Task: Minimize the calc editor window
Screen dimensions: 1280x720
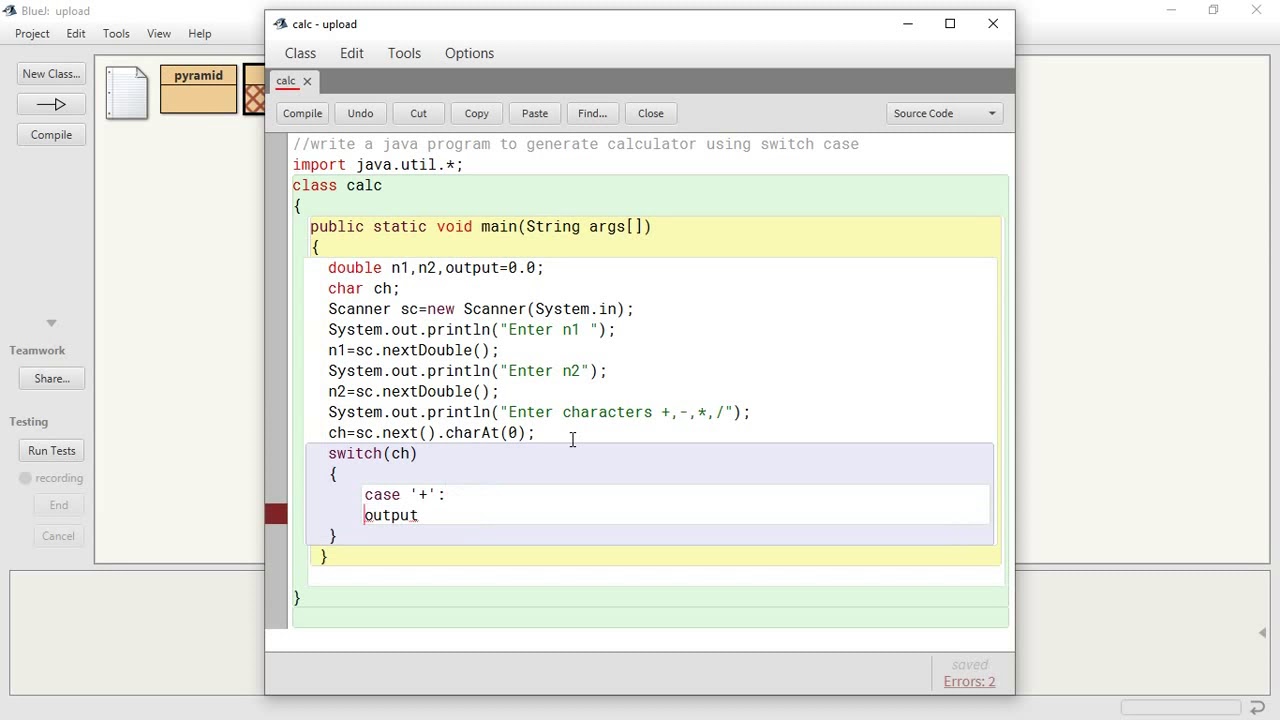Action: (x=908, y=24)
